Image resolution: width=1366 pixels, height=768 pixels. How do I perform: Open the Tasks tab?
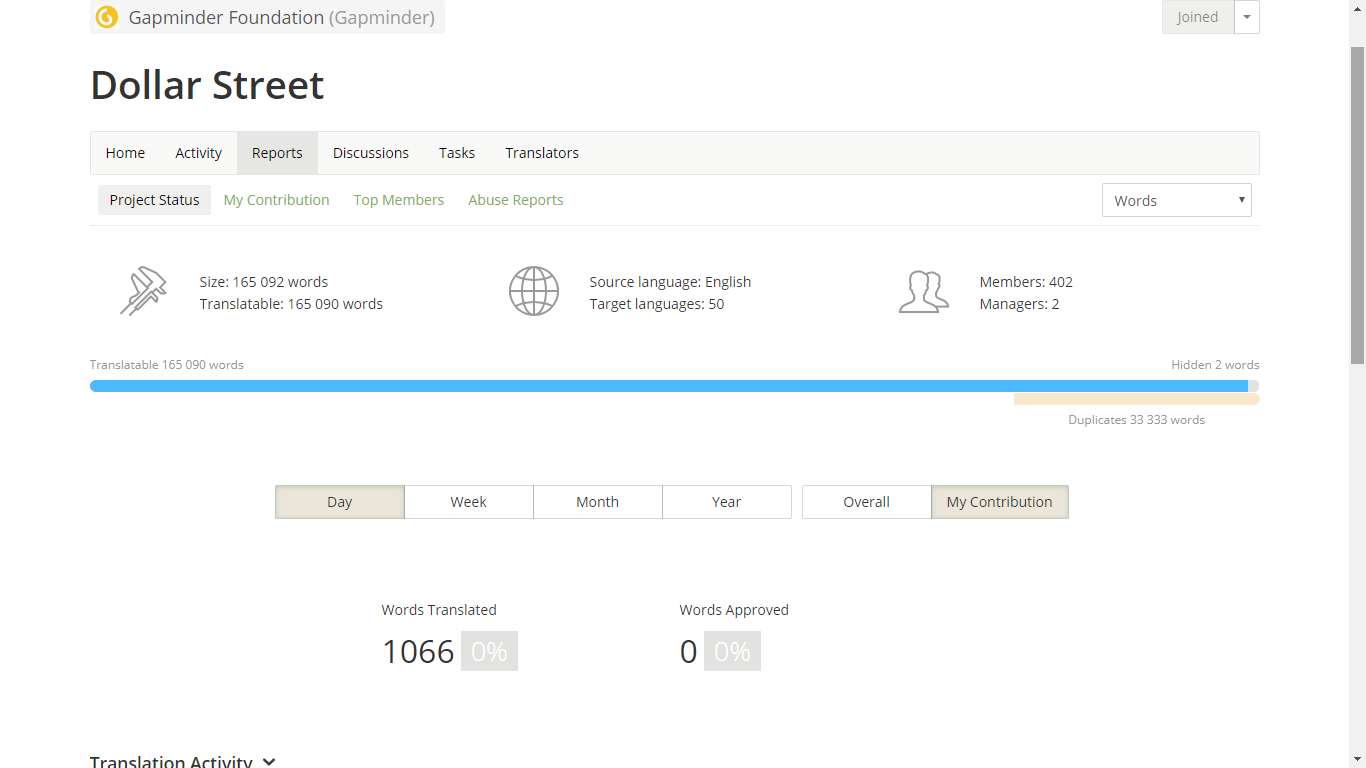[457, 153]
